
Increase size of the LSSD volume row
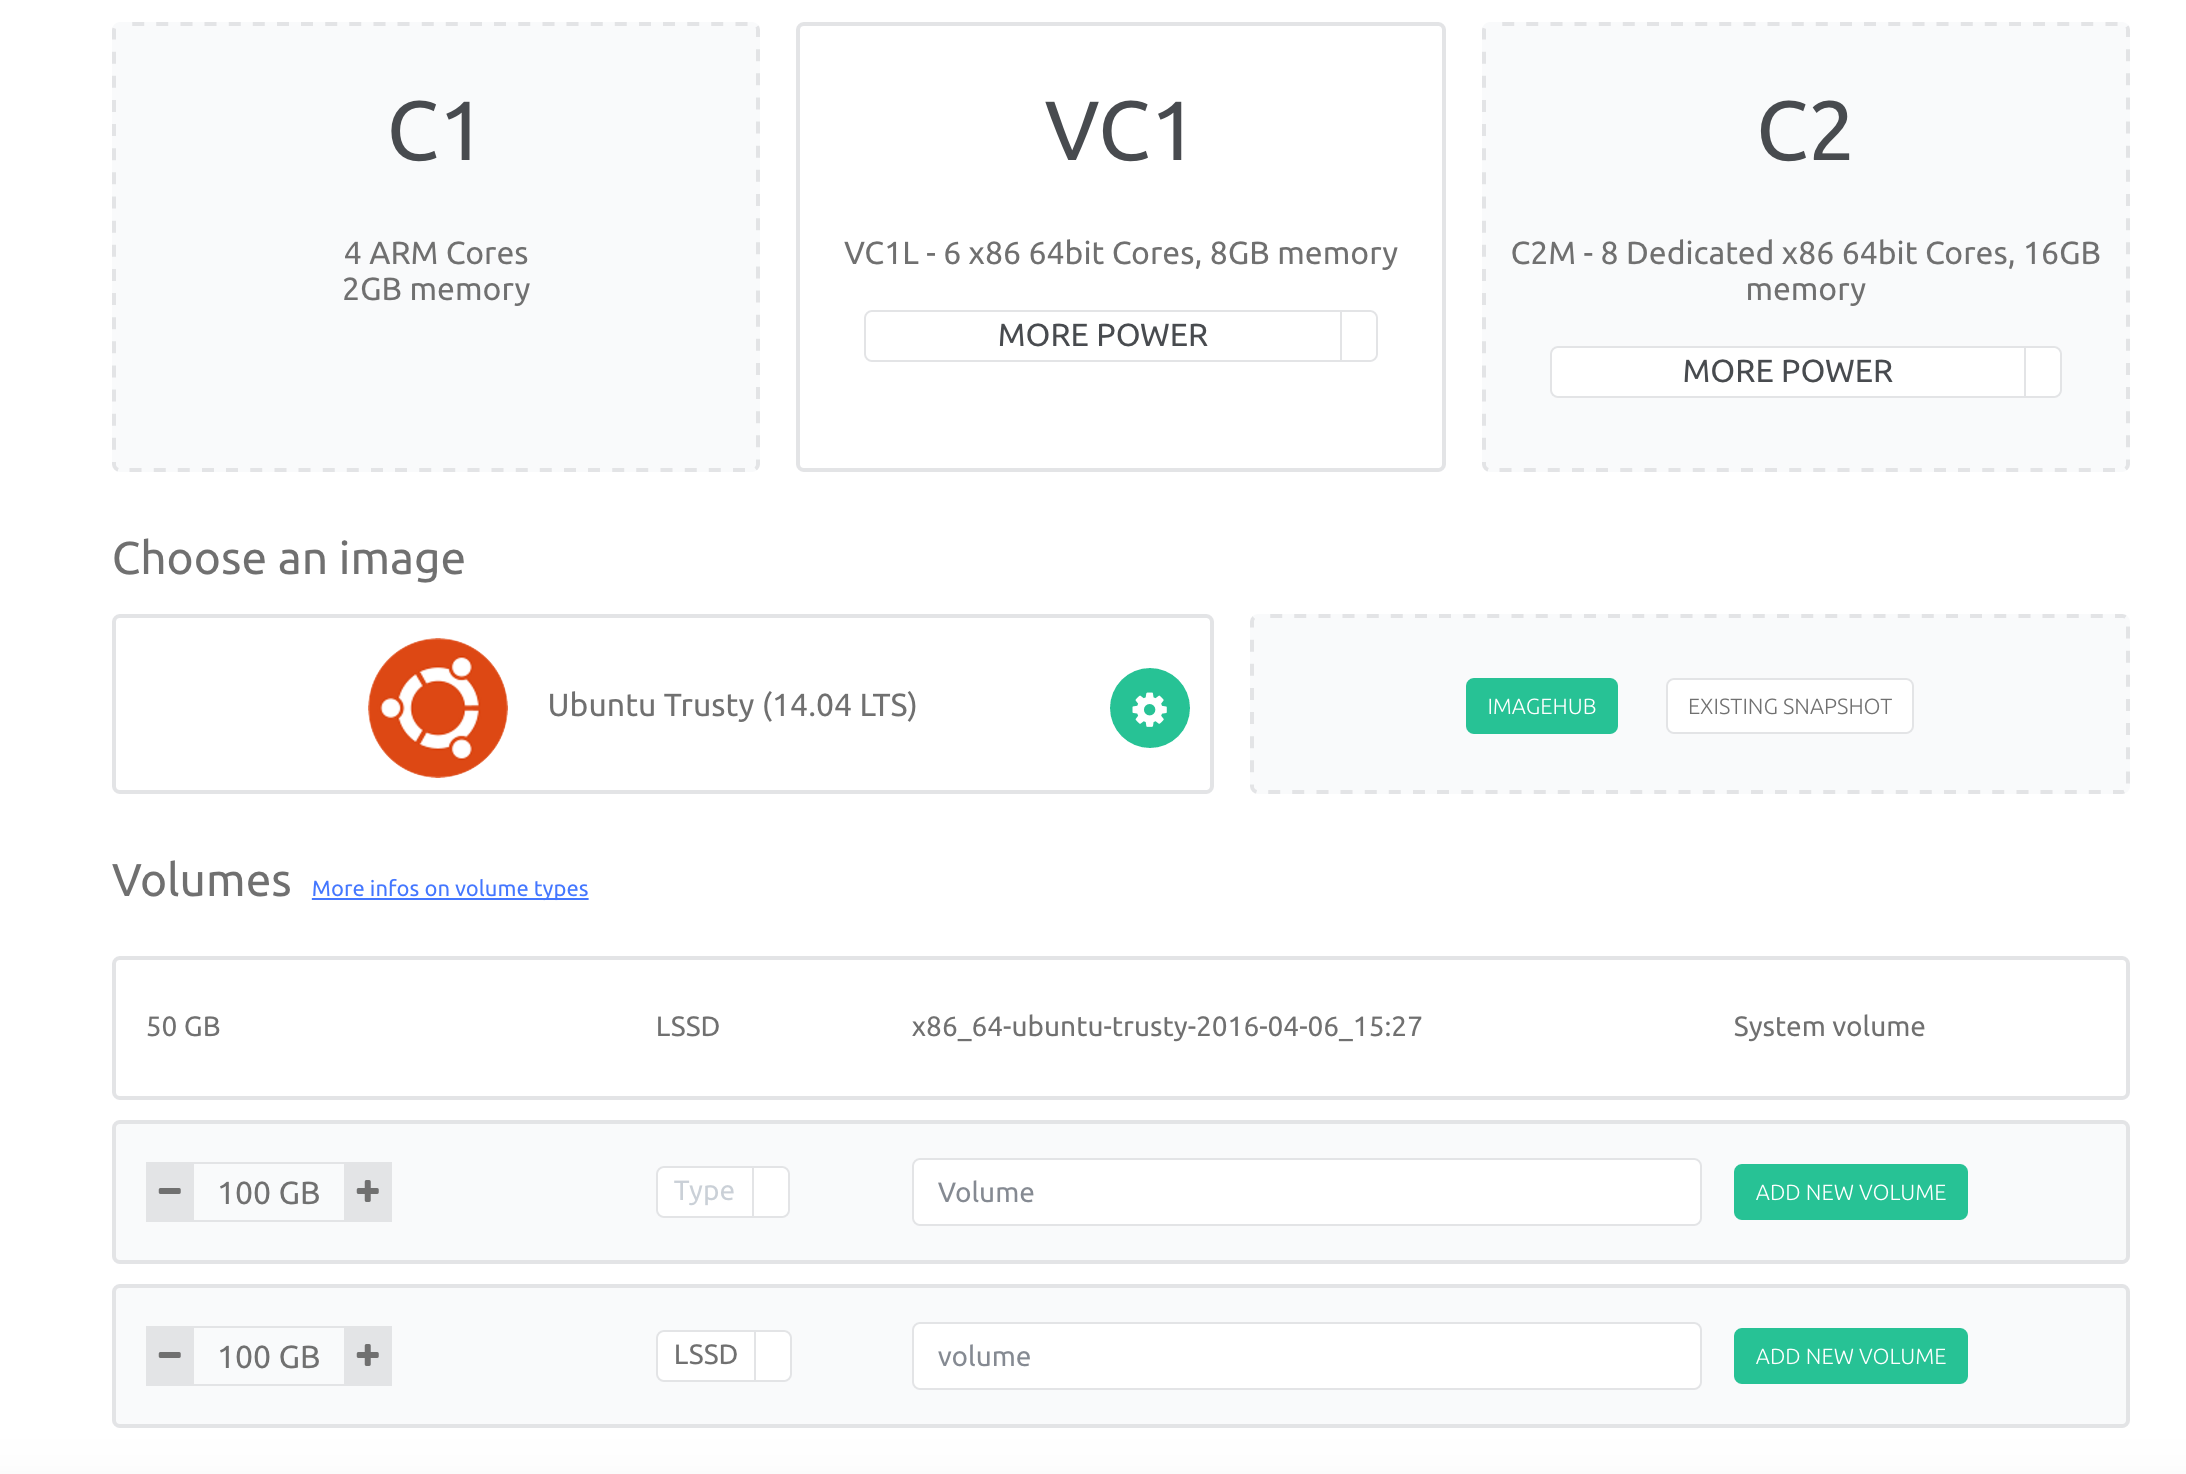tap(368, 1355)
